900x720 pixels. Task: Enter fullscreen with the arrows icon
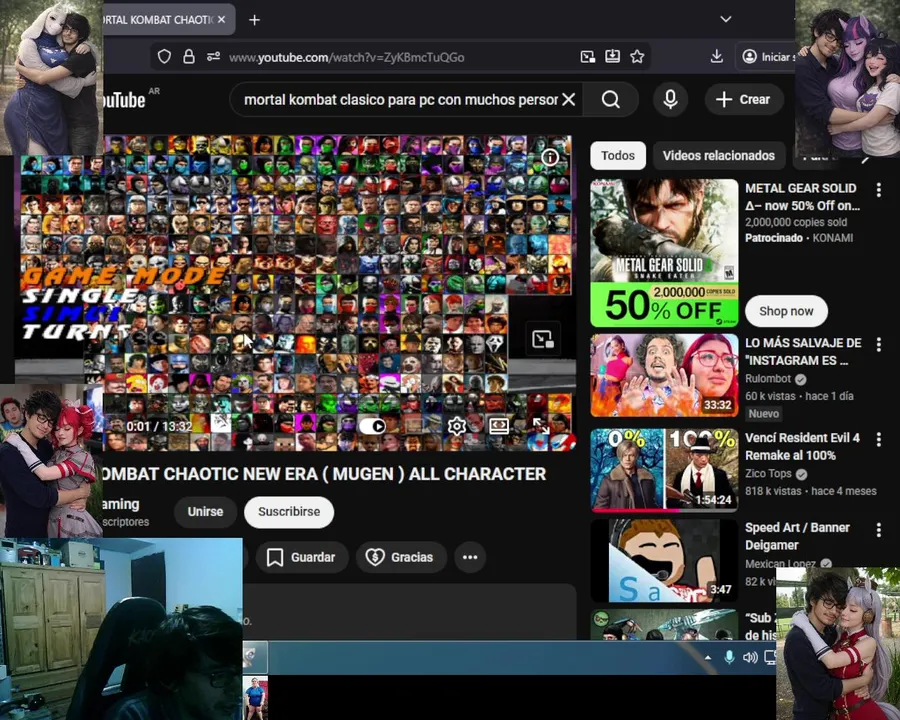click(541, 426)
